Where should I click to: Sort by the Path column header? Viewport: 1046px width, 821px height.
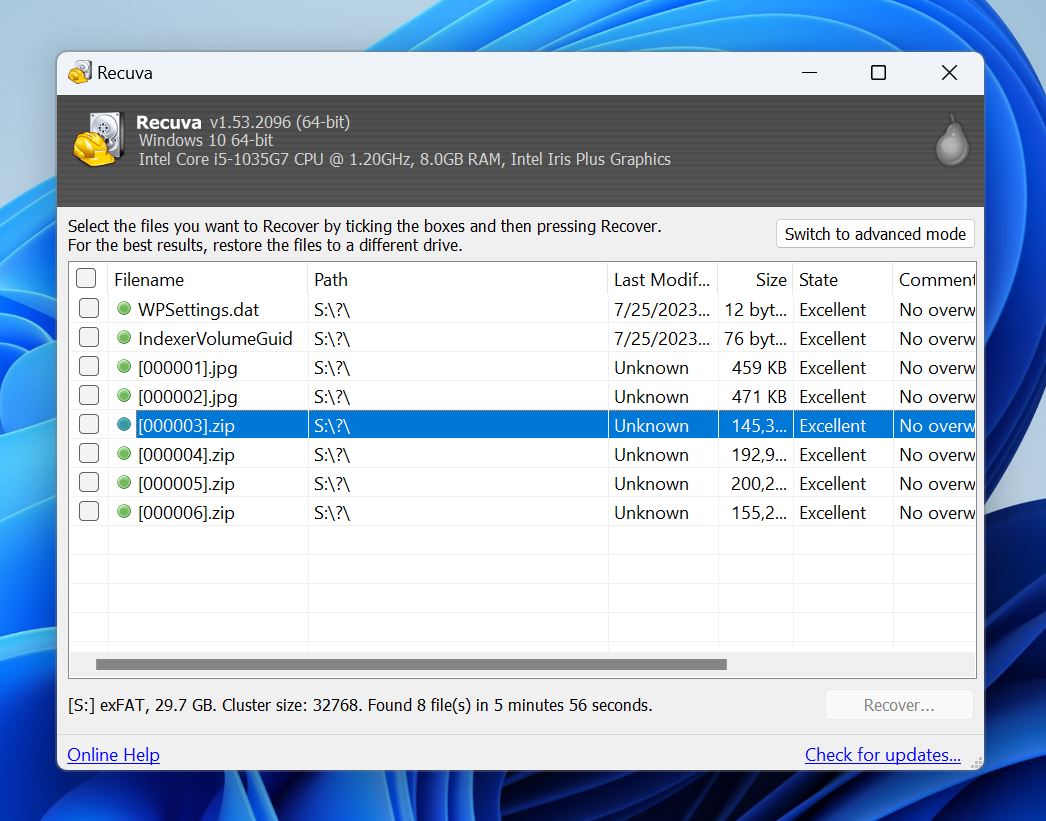pos(458,279)
